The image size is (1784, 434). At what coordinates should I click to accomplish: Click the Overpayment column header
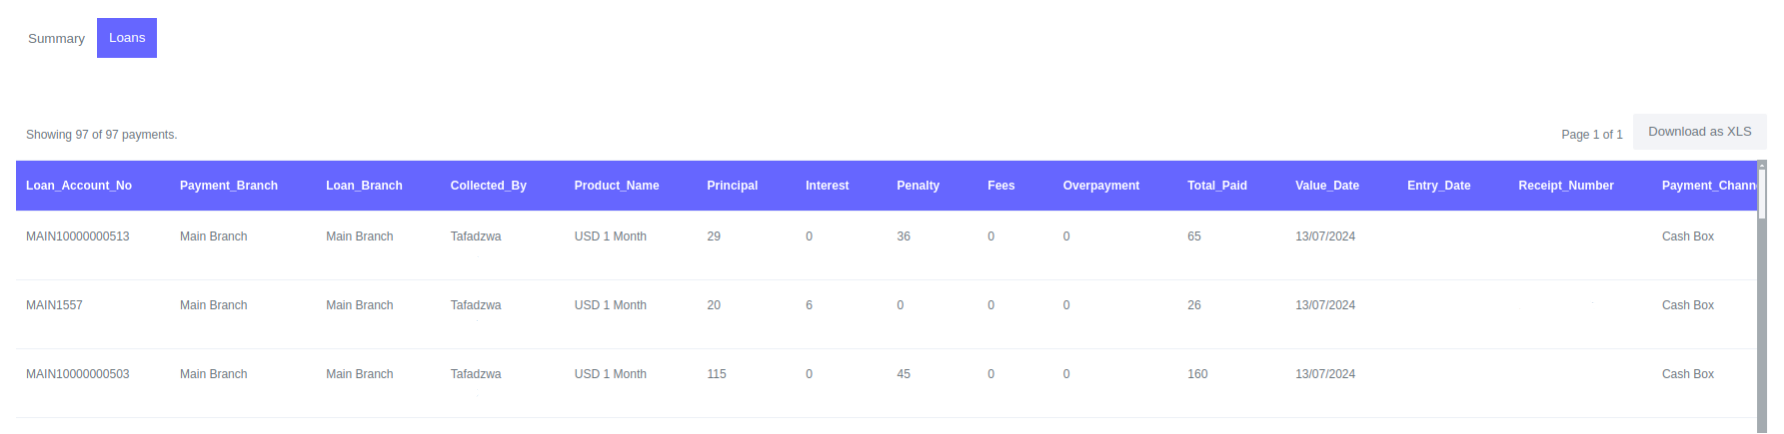pyautogui.click(x=1101, y=186)
